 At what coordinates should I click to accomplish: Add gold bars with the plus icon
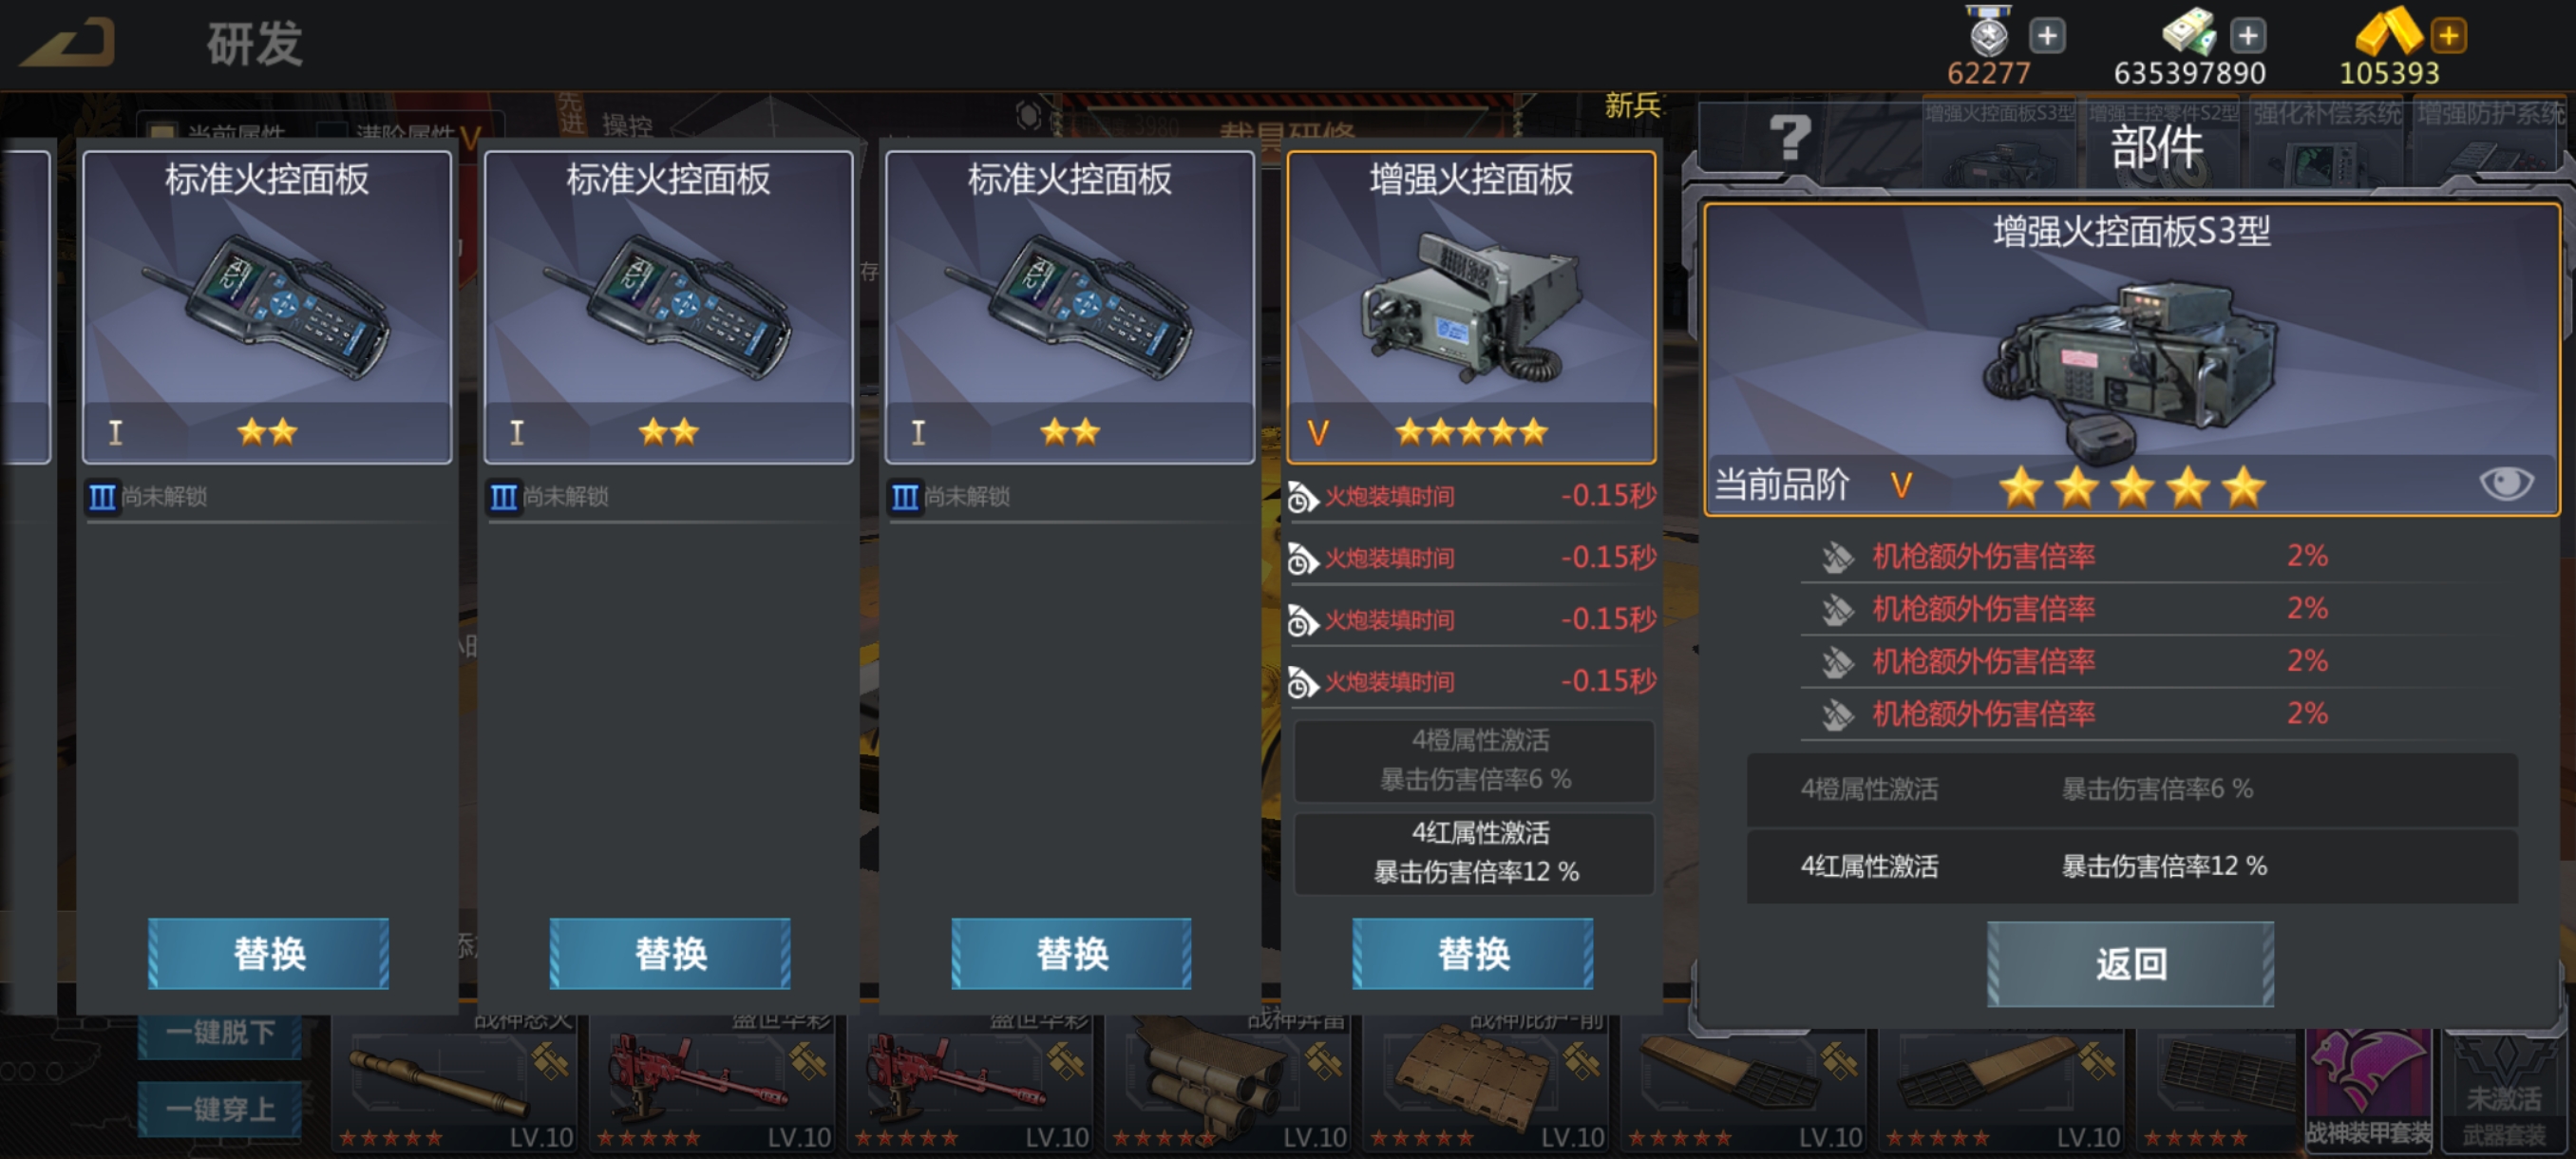pyautogui.click(x=2449, y=36)
